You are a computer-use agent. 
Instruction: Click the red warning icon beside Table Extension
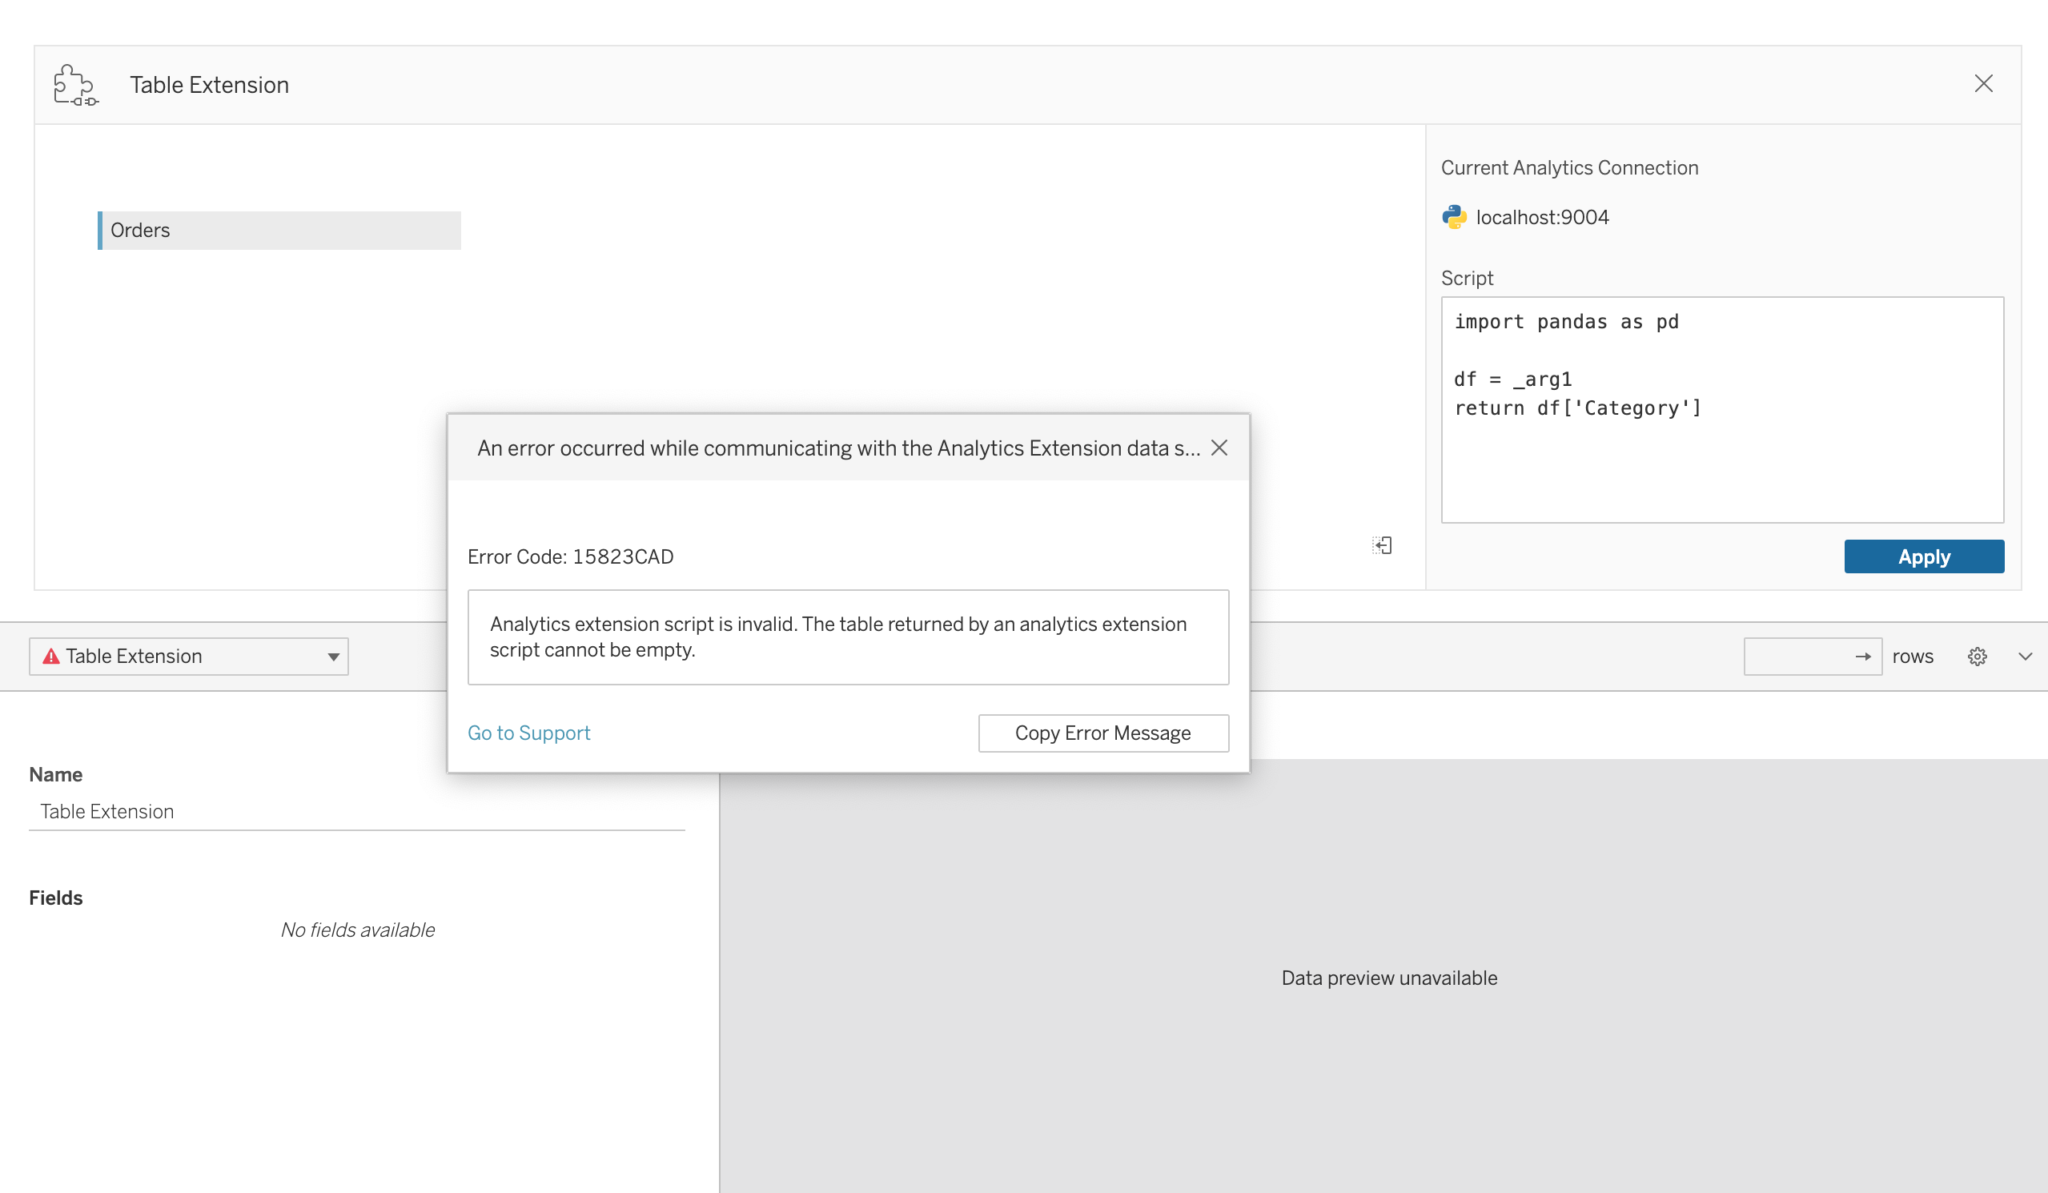click(53, 656)
